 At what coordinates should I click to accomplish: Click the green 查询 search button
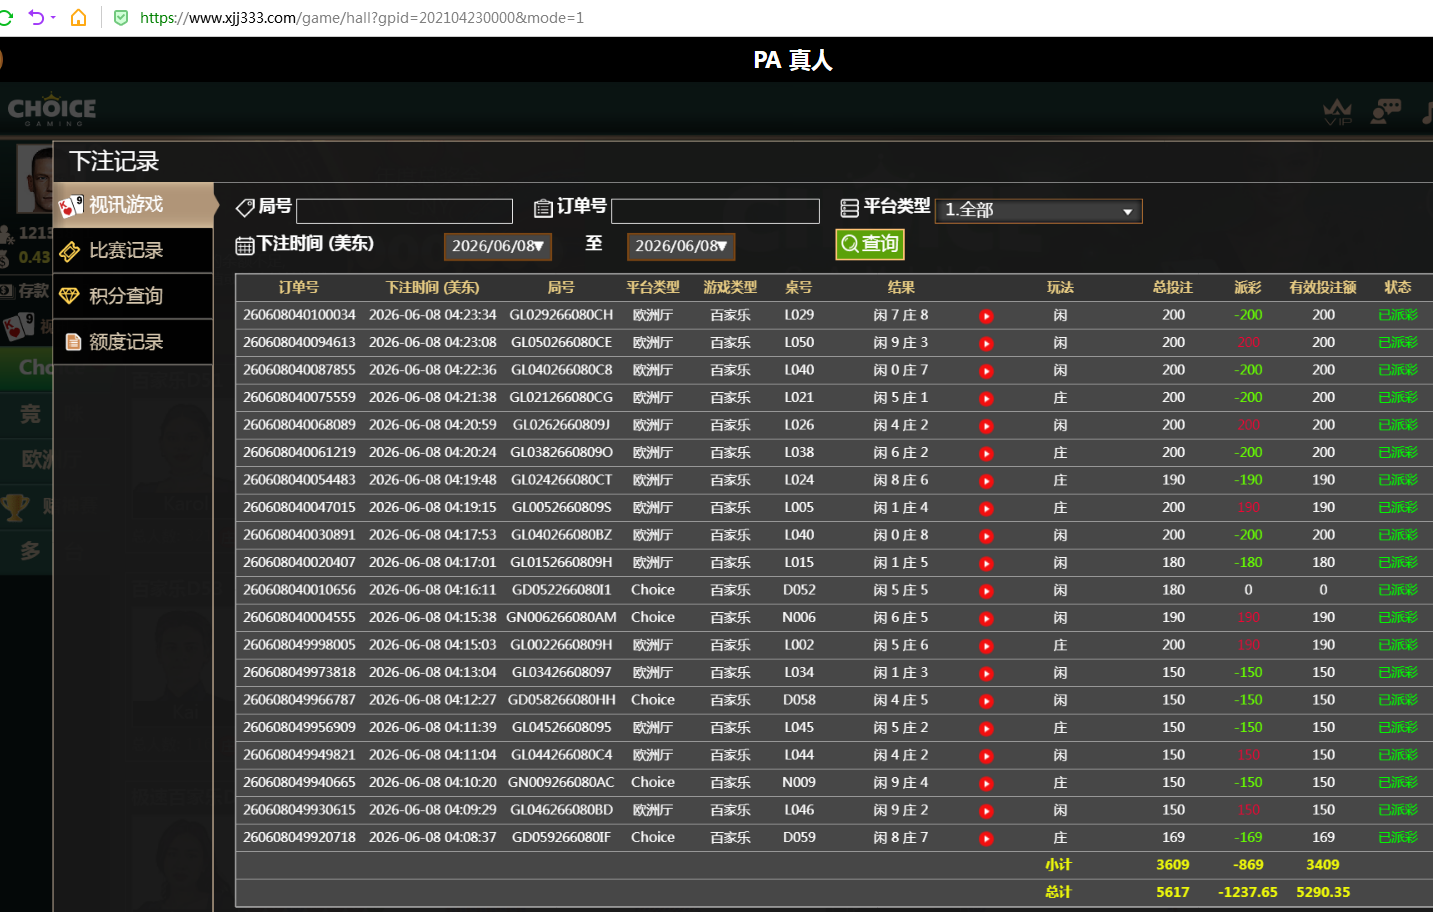(870, 244)
